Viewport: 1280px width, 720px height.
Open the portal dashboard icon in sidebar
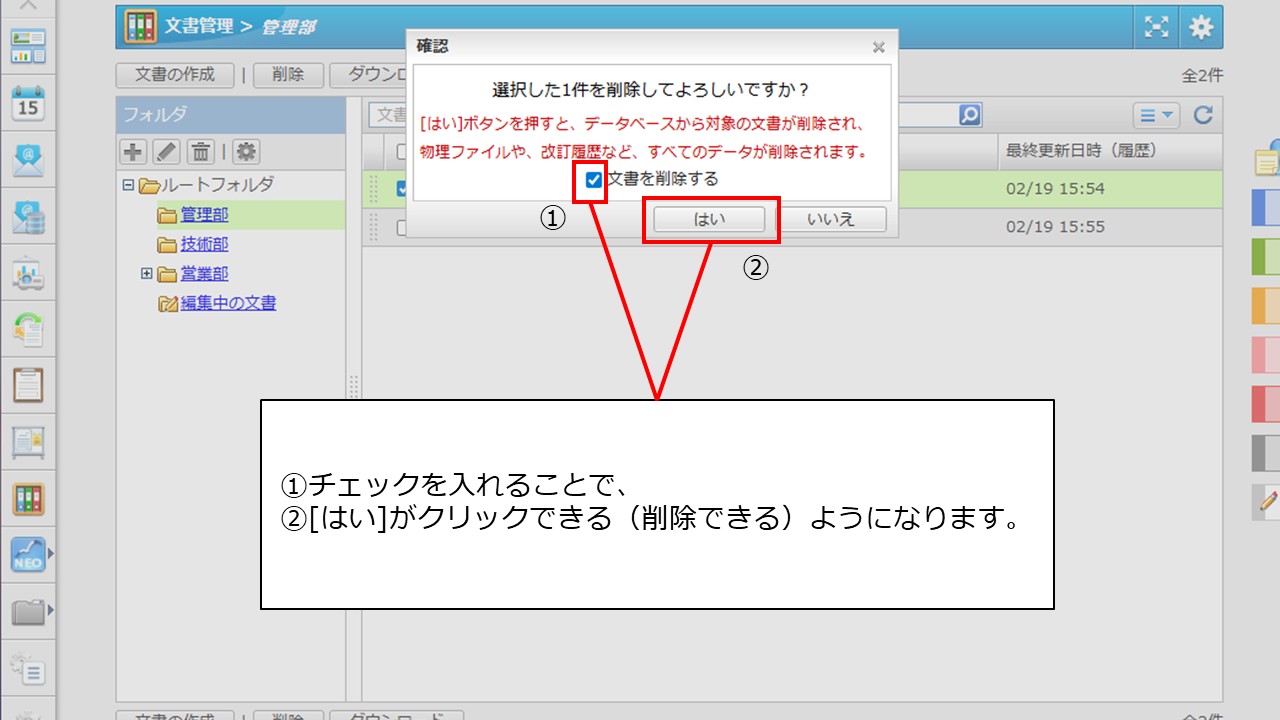[x=28, y=46]
